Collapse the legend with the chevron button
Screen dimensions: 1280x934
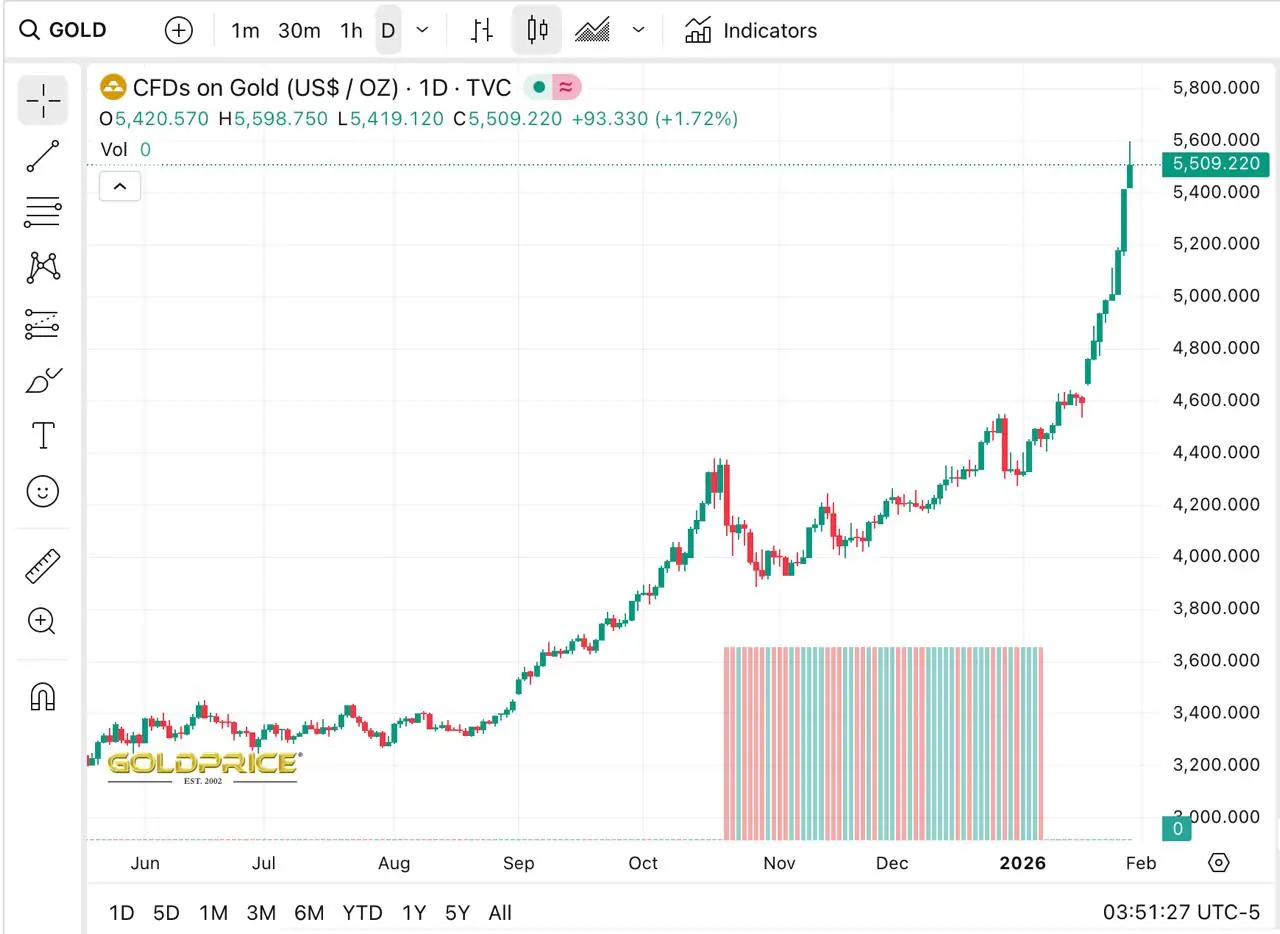120,186
